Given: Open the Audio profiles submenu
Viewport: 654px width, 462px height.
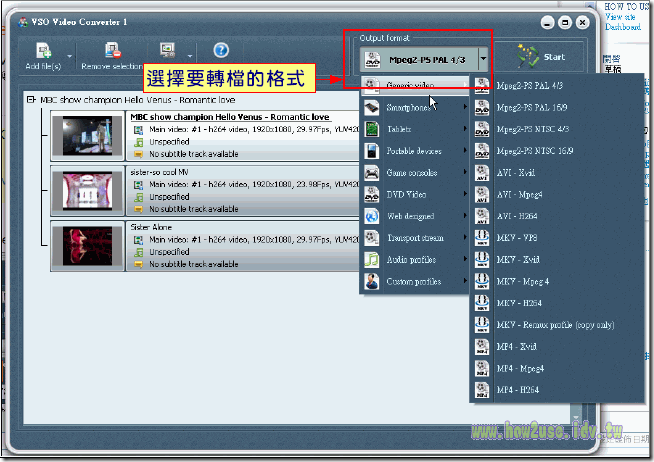Looking at the screenshot, I should [415, 259].
